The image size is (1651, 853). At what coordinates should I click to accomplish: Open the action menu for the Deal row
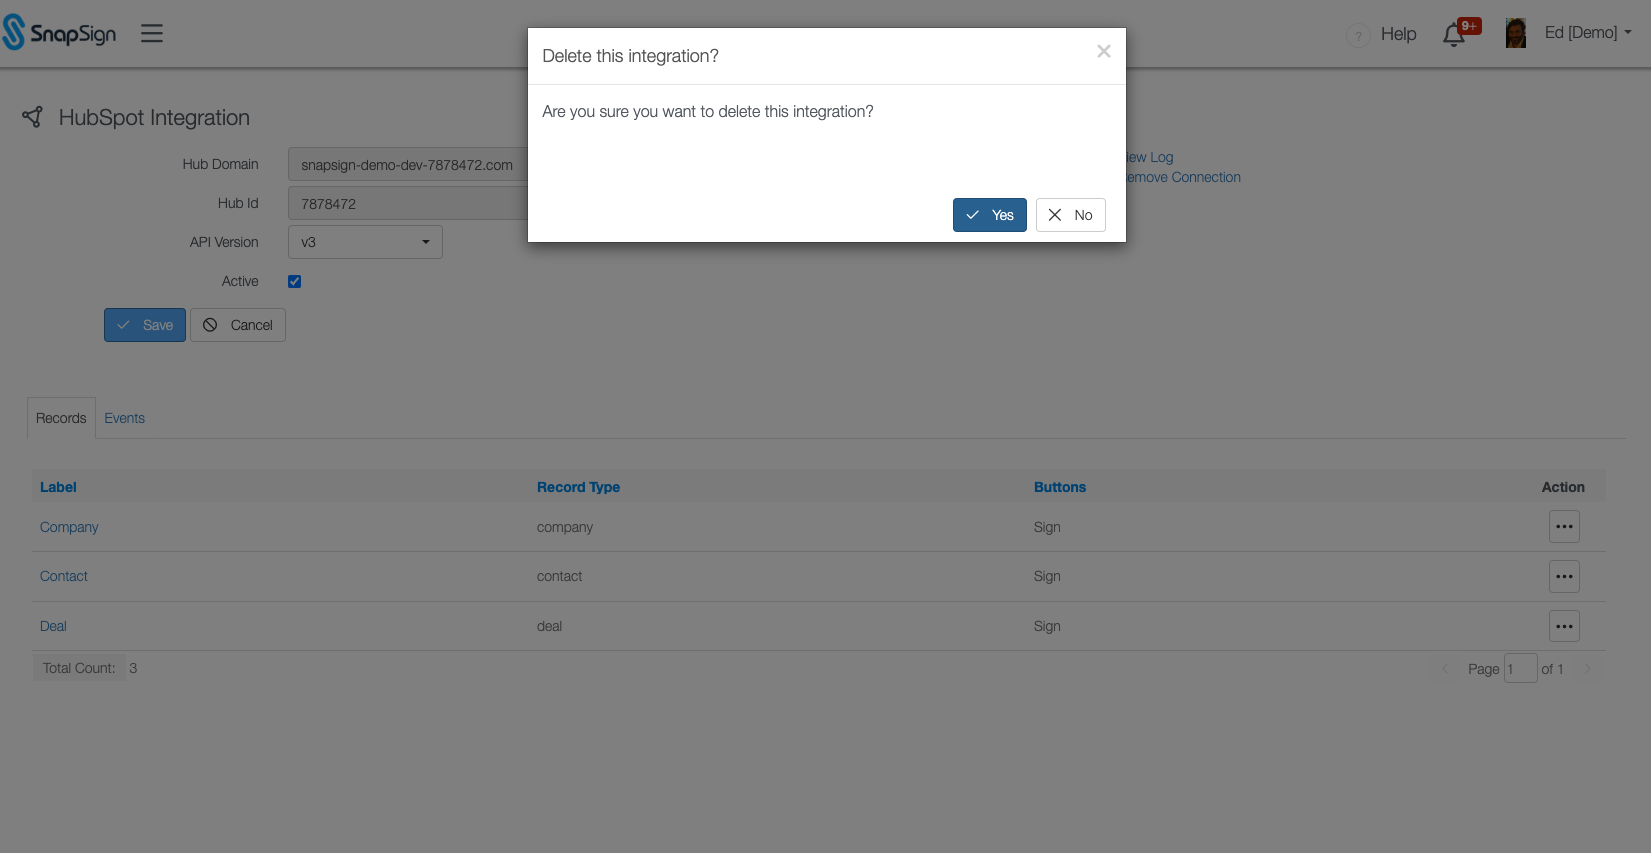[x=1564, y=626]
